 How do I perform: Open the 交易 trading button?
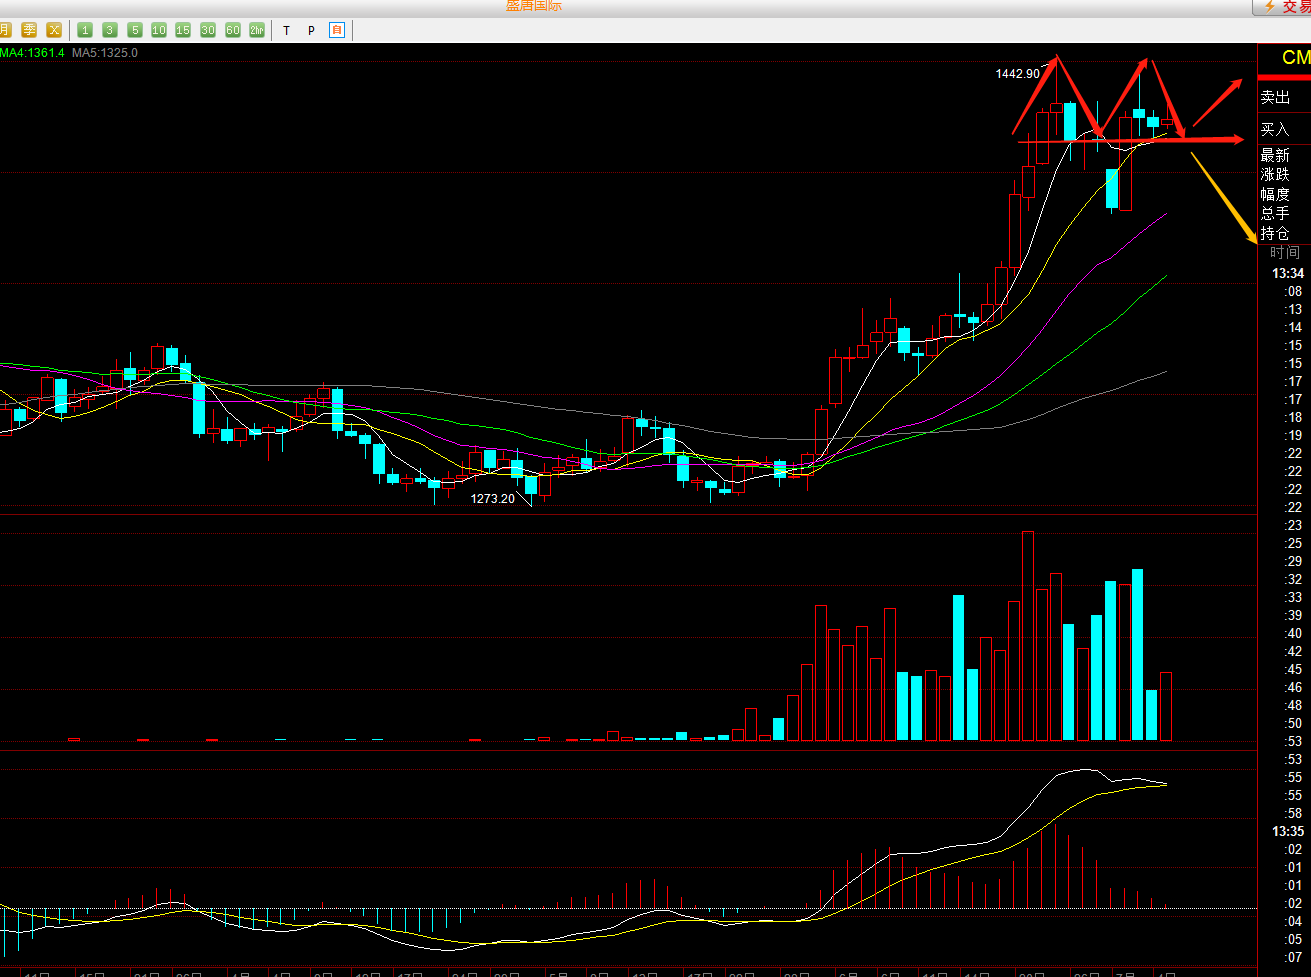click(x=1283, y=8)
